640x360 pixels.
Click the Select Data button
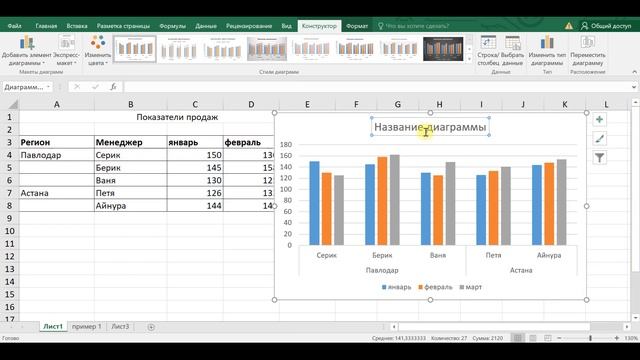512,51
